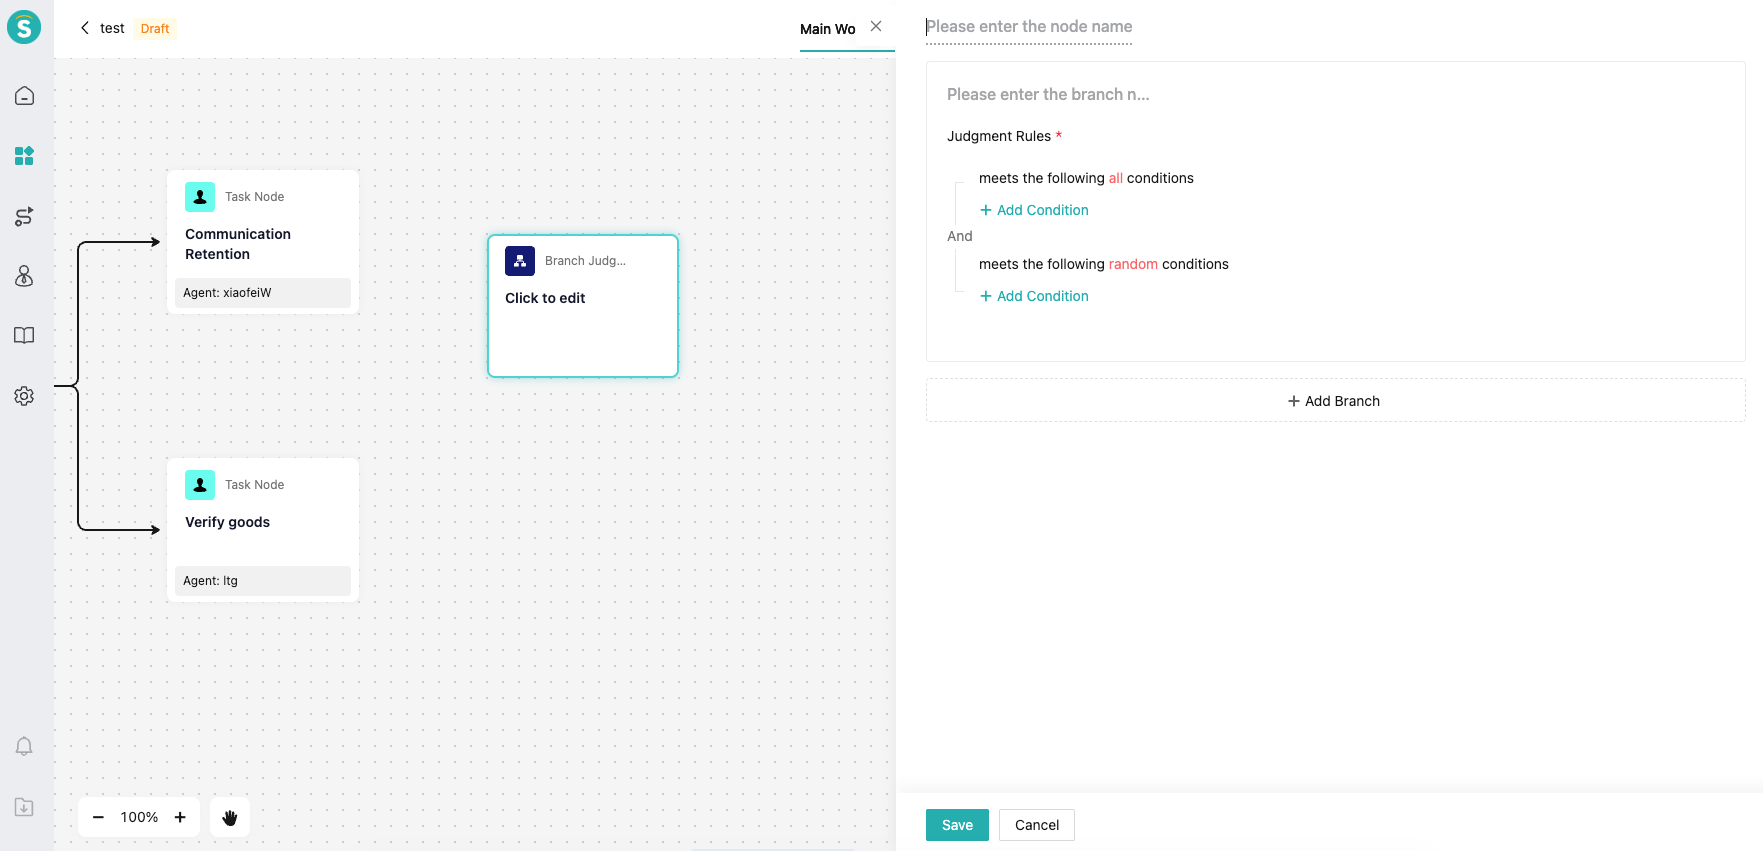Close the Main Wo tab
This screenshot has width=1763, height=851.
tap(876, 27)
